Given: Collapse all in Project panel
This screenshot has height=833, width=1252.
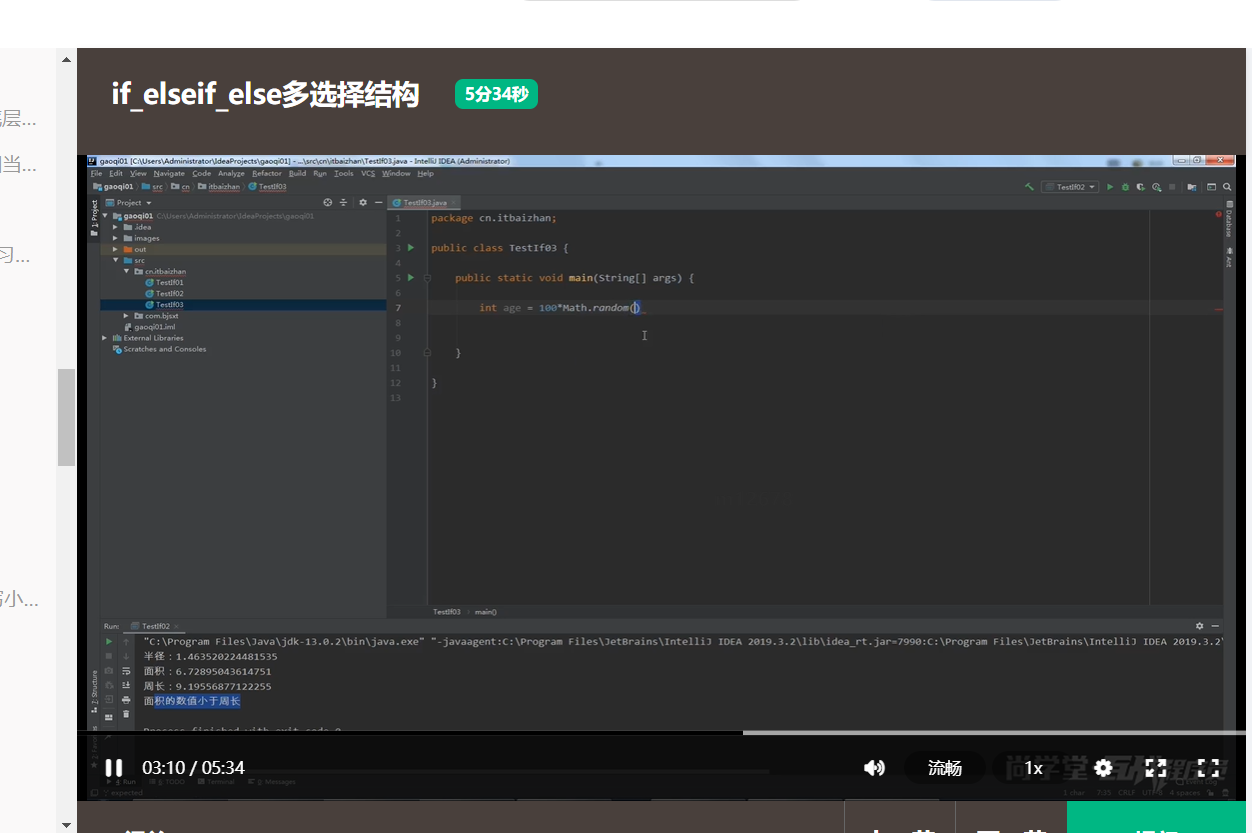Looking at the screenshot, I should (x=343, y=202).
